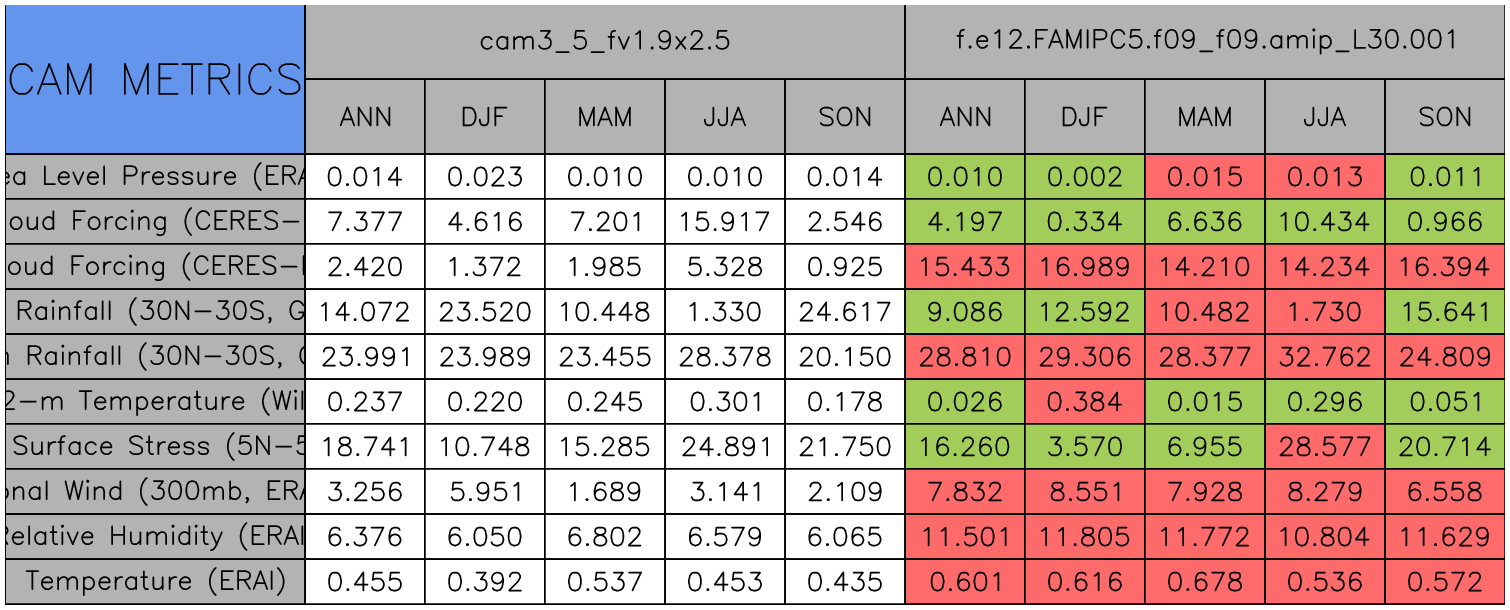The height and width of the screenshot is (610, 1510).
Task: Click the white cell showing 24.617
Action: [845, 311]
